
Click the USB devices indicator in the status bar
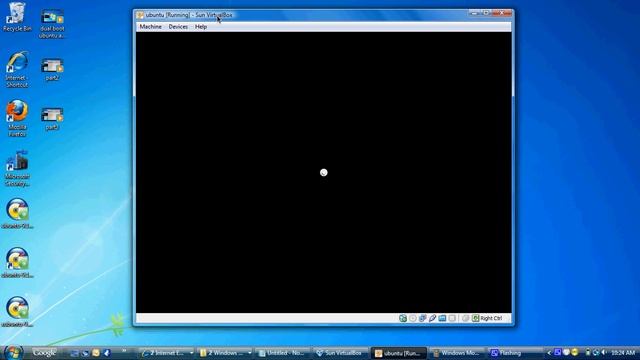click(x=432, y=318)
